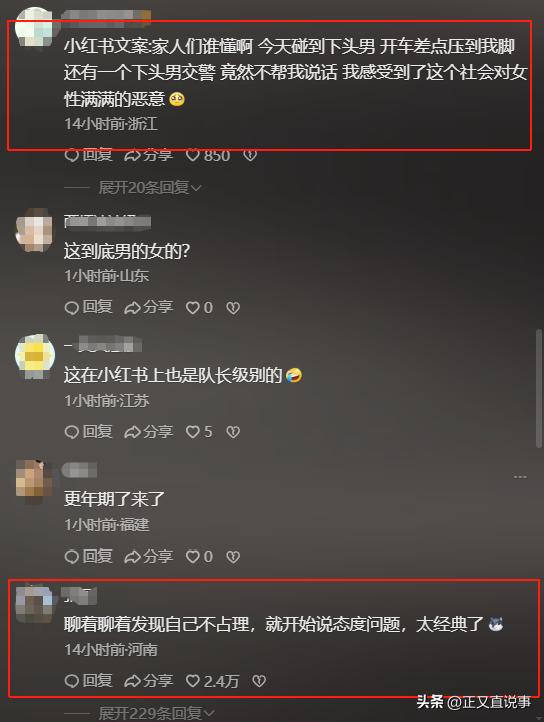Screen dimensions: 544x722
Task: Open the avatar of the 更年期 commenter
Action: tap(35, 480)
